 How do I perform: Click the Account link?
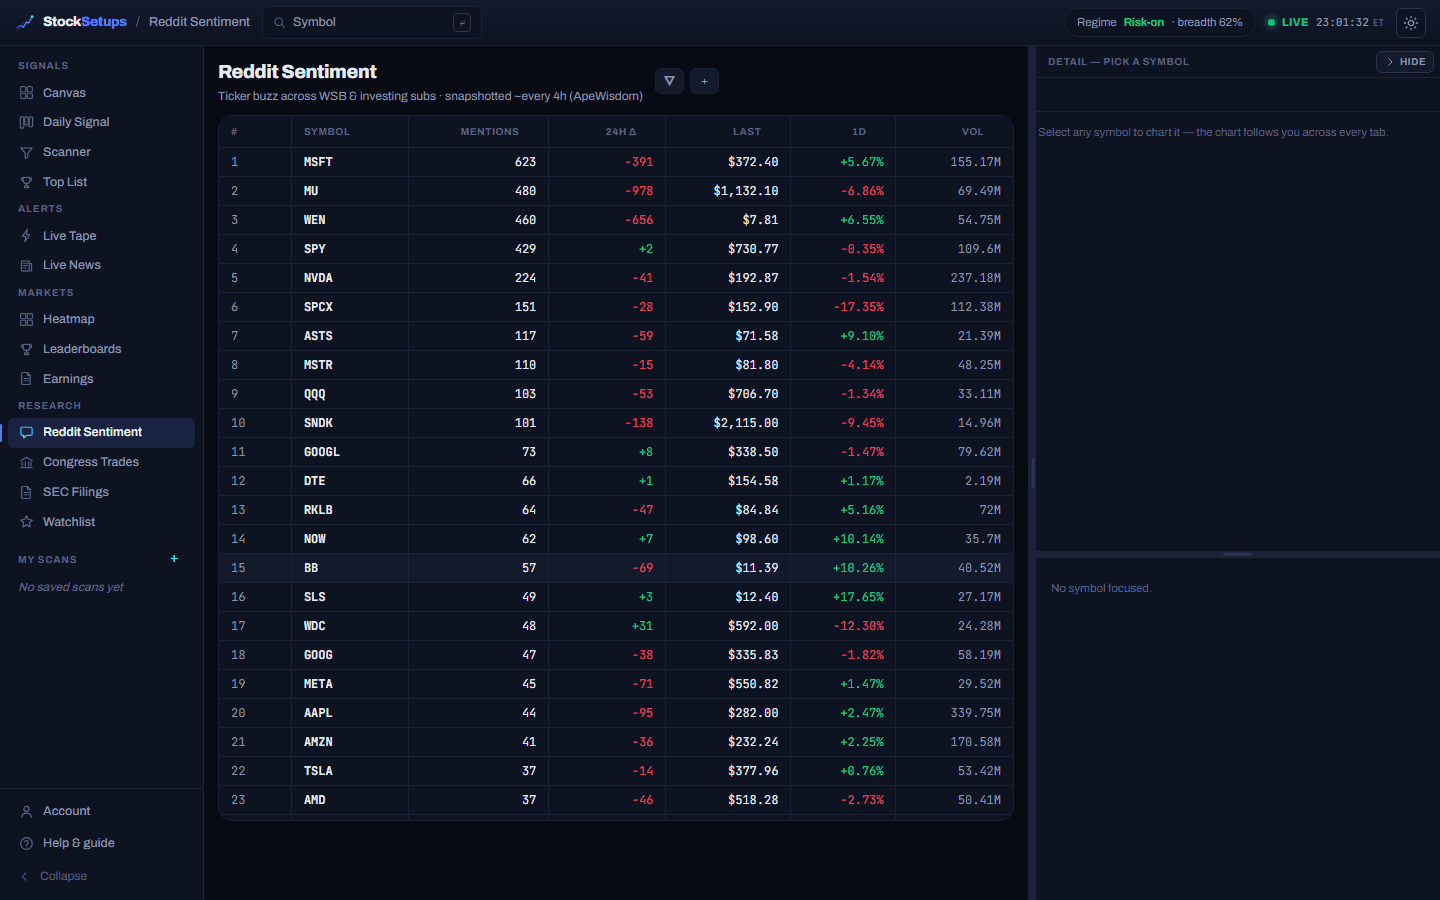click(x=101, y=811)
